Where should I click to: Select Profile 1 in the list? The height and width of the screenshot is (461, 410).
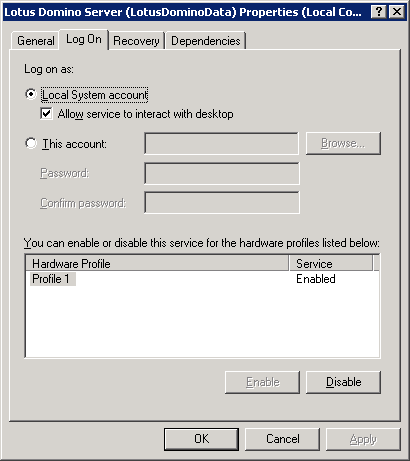pyautogui.click(x=51, y=279)
